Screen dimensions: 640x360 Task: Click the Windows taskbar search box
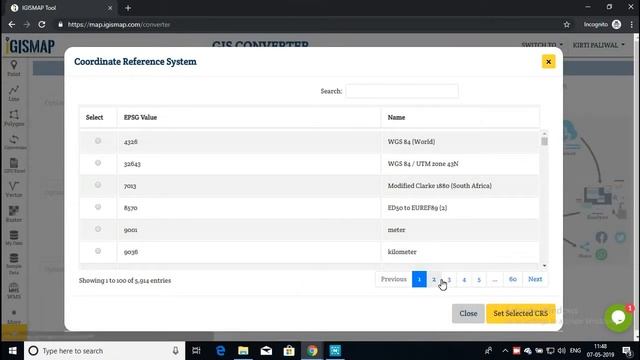(104, 351)
